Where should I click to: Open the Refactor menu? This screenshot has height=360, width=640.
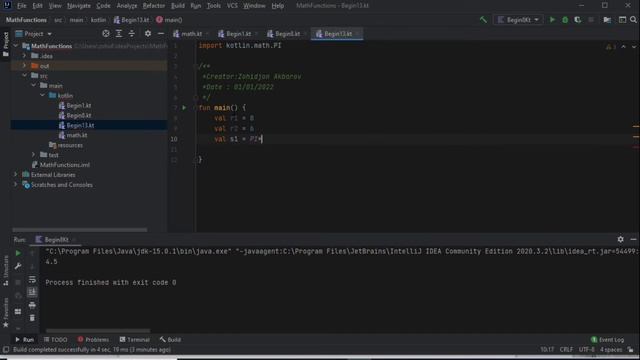click(x=153, y=6)
